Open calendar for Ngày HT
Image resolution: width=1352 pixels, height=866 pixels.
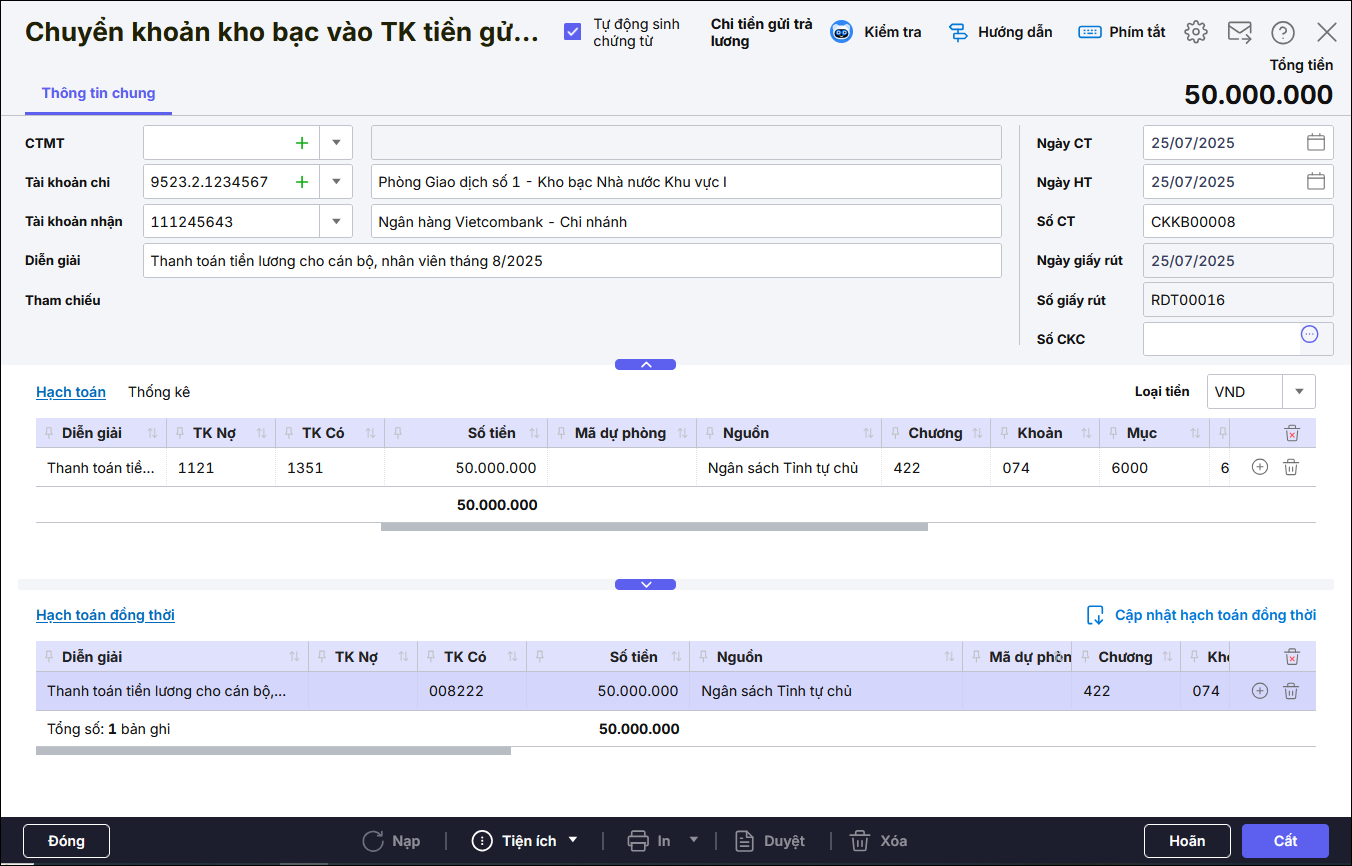1316,181
